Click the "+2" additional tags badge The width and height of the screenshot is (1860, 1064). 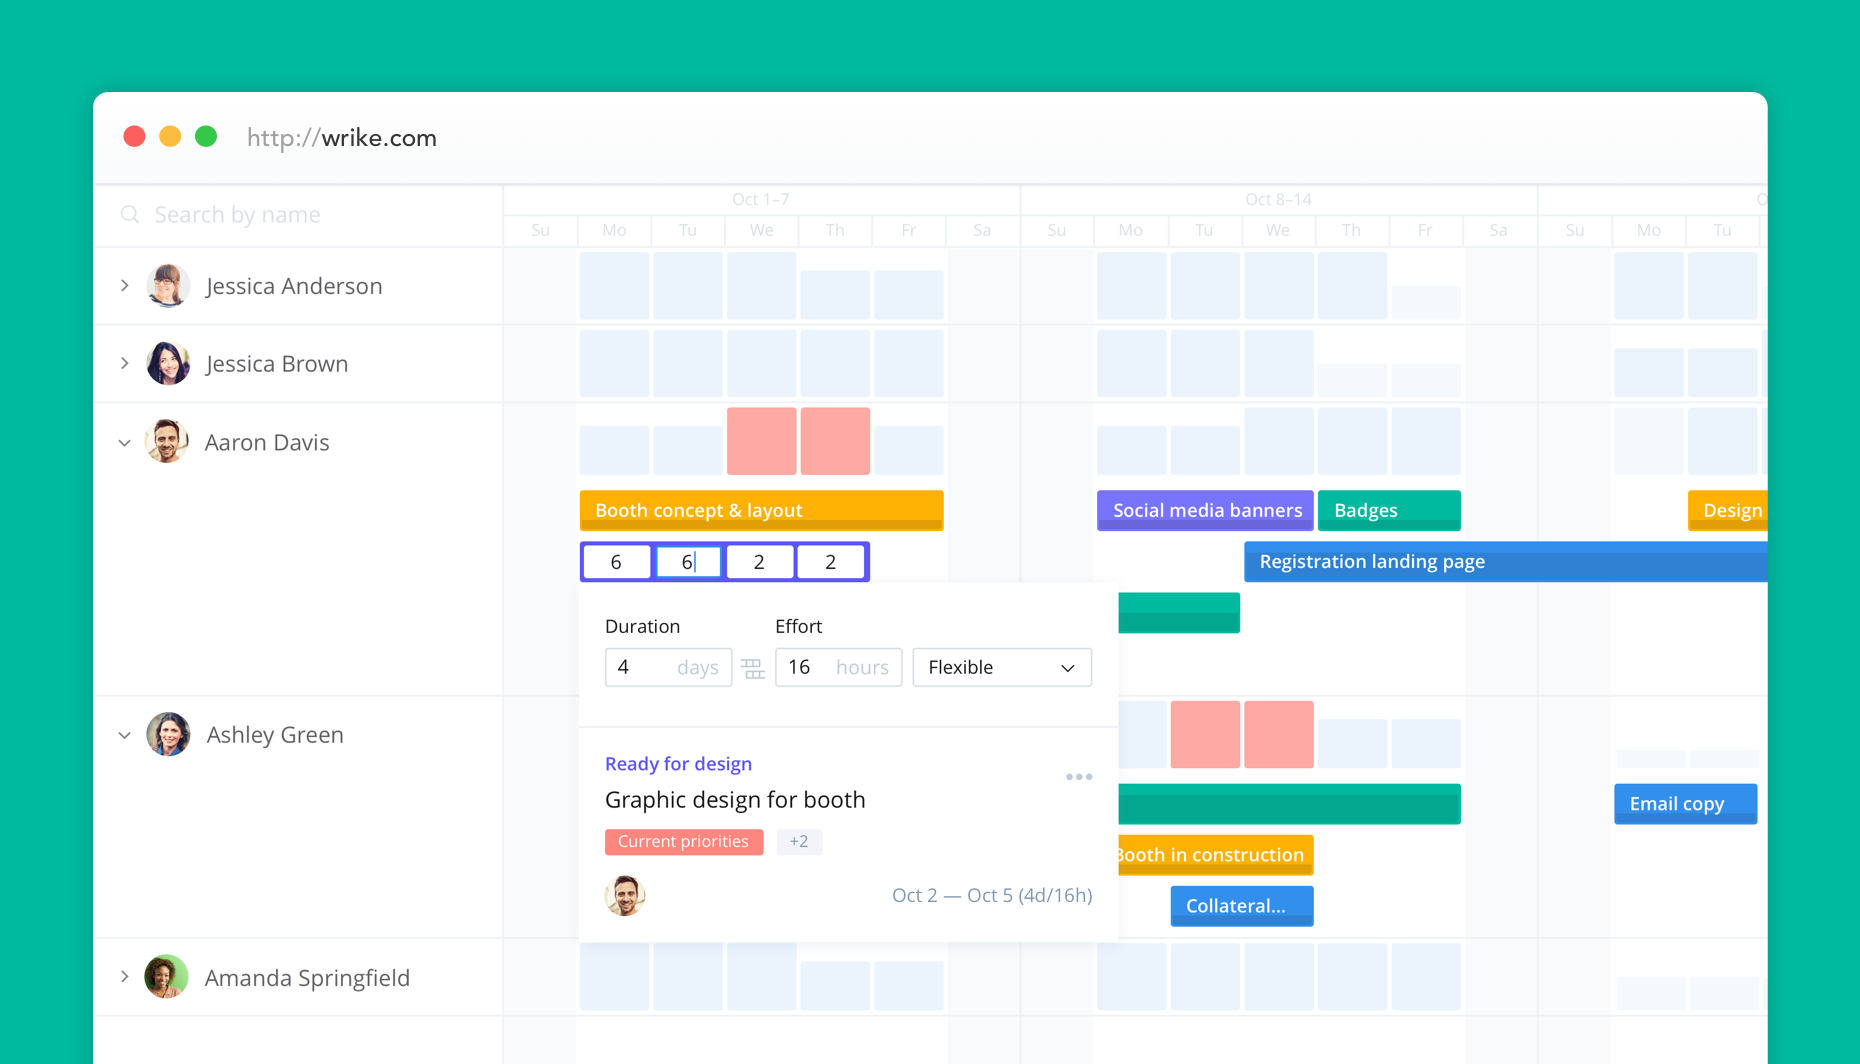(x=799, y=841)
